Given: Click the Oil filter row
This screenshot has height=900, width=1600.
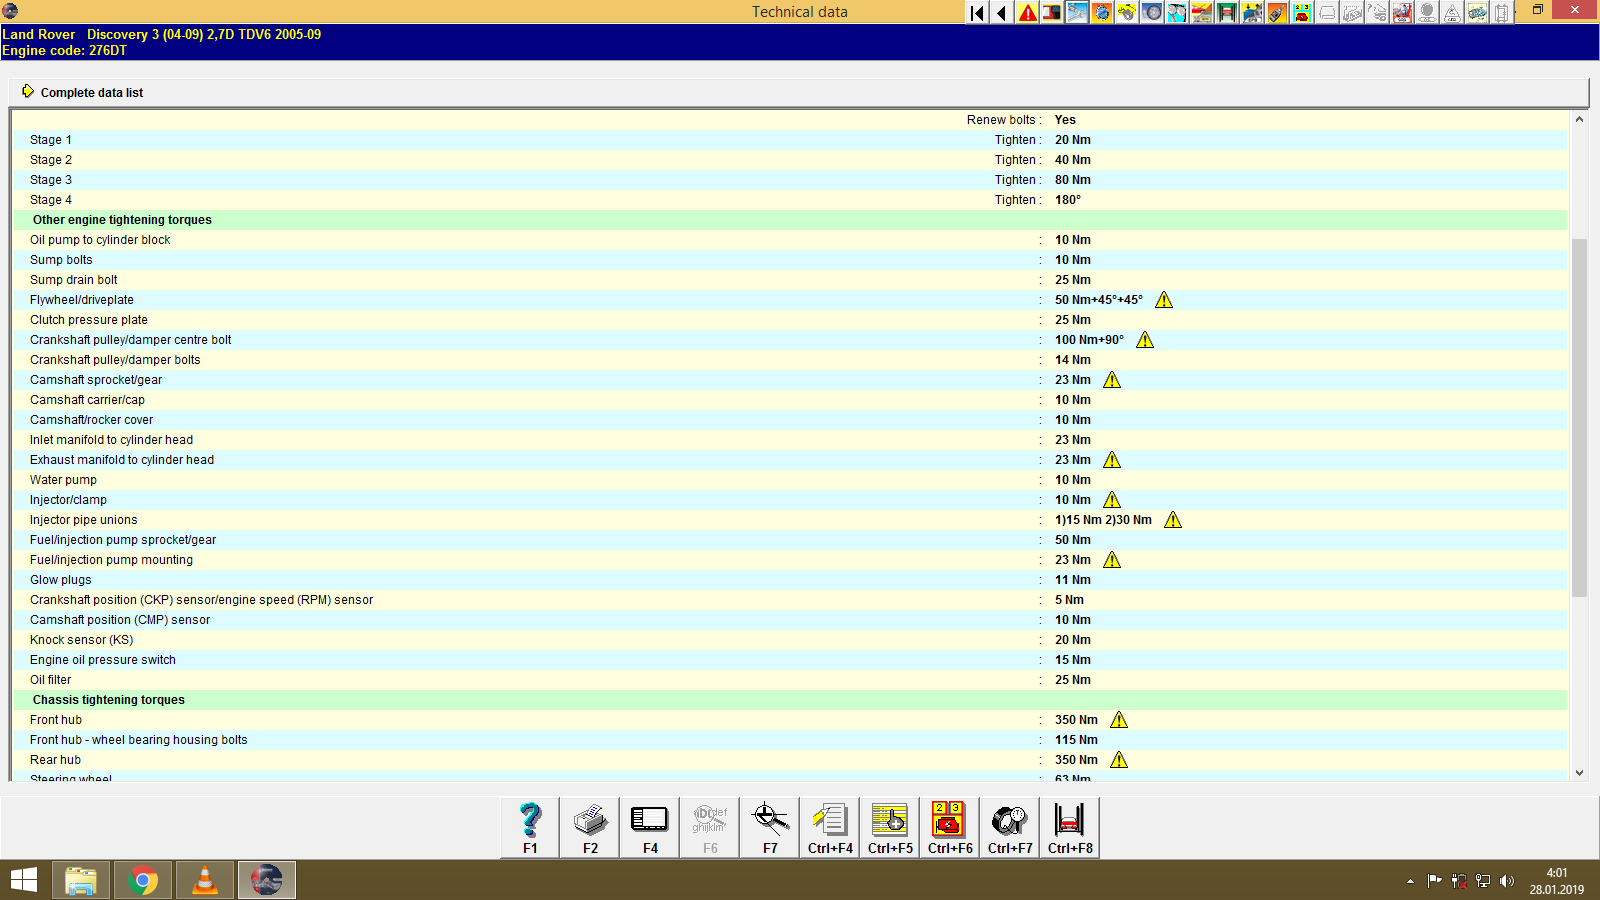Looking at the screenshot, I should [x=790, y=680].
